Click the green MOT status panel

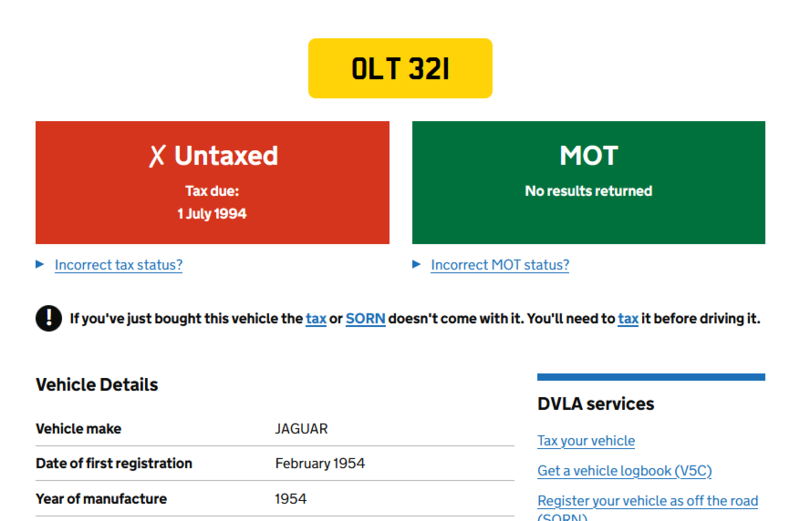pos(588,182)
